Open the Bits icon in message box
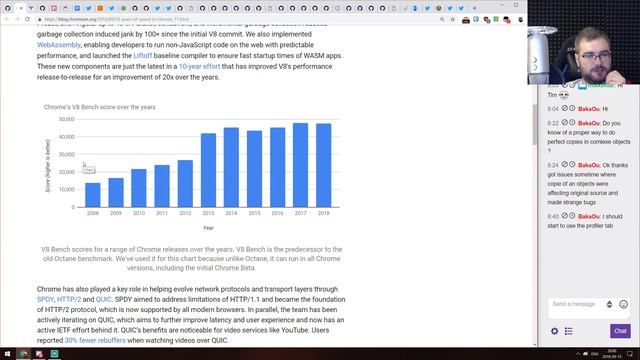The image size is (640, 360). pos(609,304)
